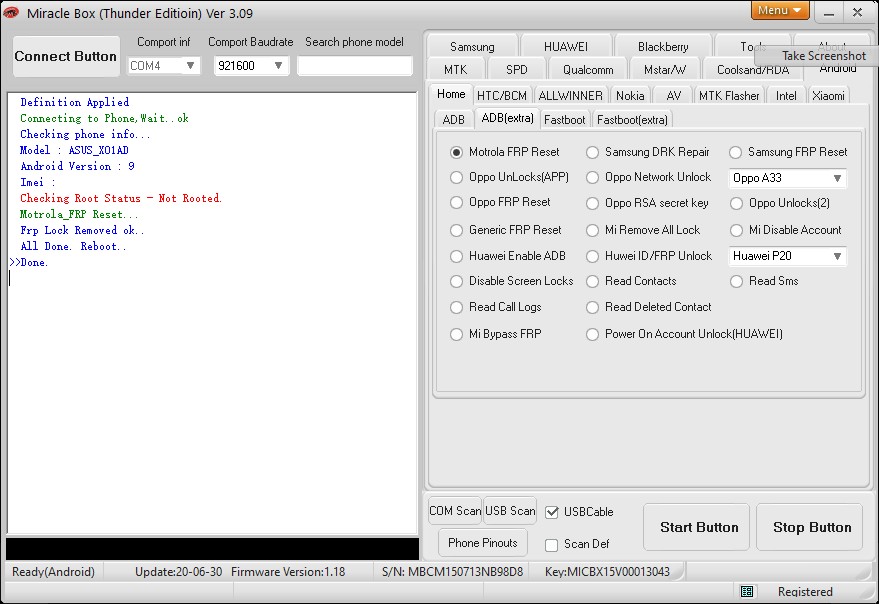Click the black progress bar area
The width and height of the screenshot is (879, 604).
(x=212, y=549)
